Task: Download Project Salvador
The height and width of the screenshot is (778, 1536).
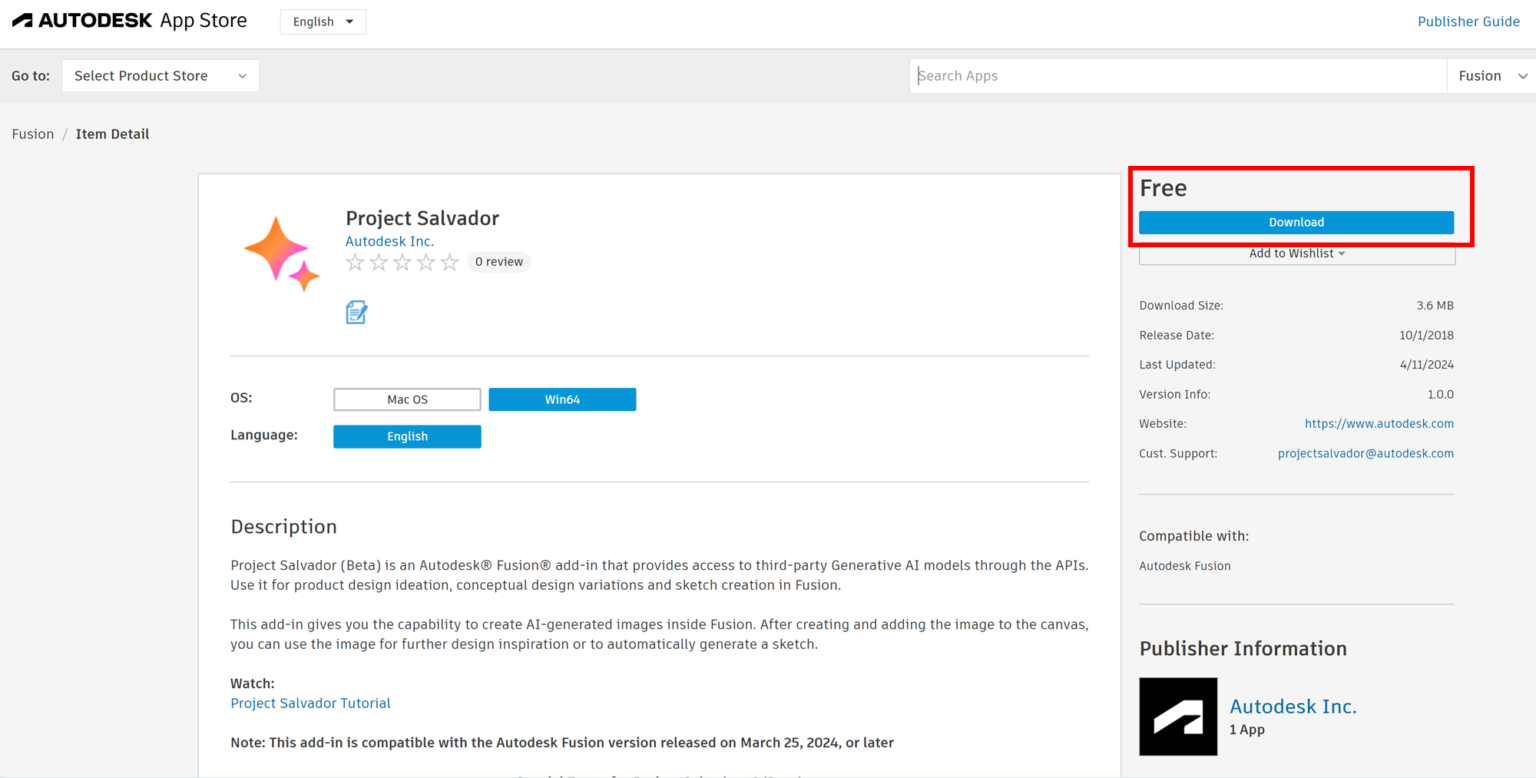Action: [x=1296, y=222]
